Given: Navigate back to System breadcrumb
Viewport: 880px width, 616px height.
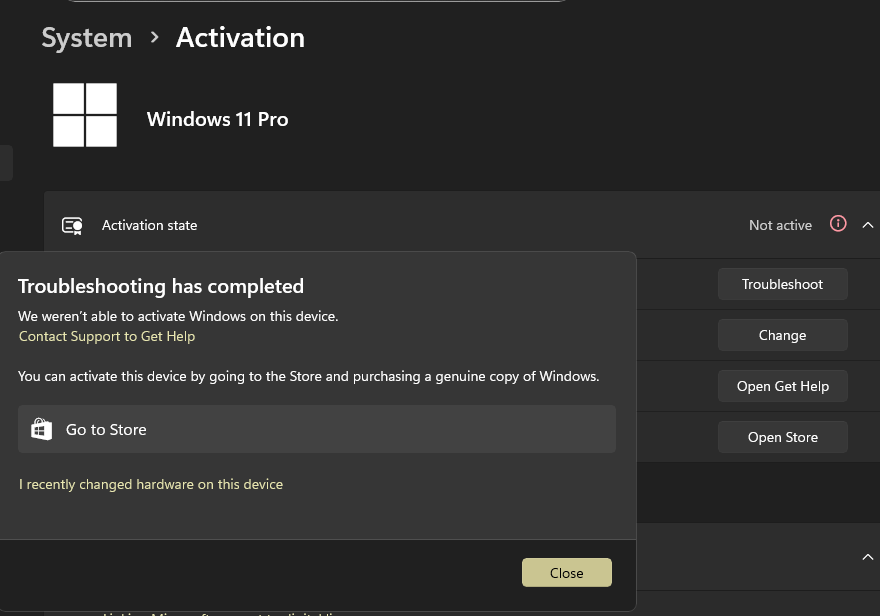Looking at the screenshot, I should [x=86, y=38].
